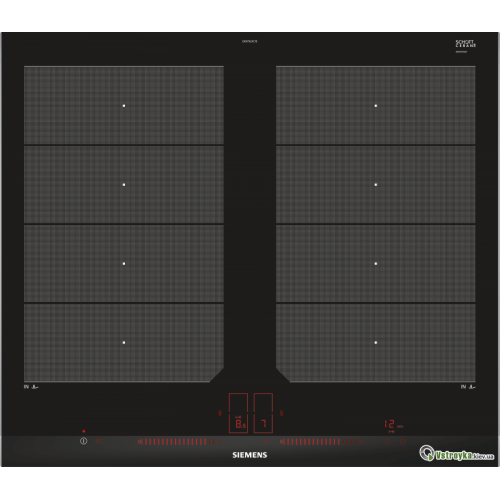Tap the upper right flex zone selector rectangle

(x=263, y=403)
